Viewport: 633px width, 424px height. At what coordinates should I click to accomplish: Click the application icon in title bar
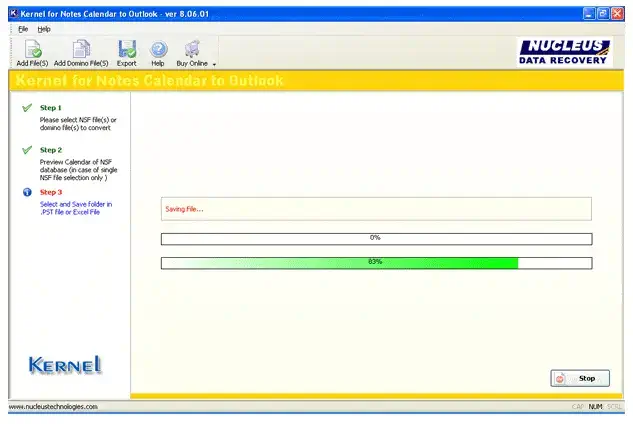pos(14,13)
